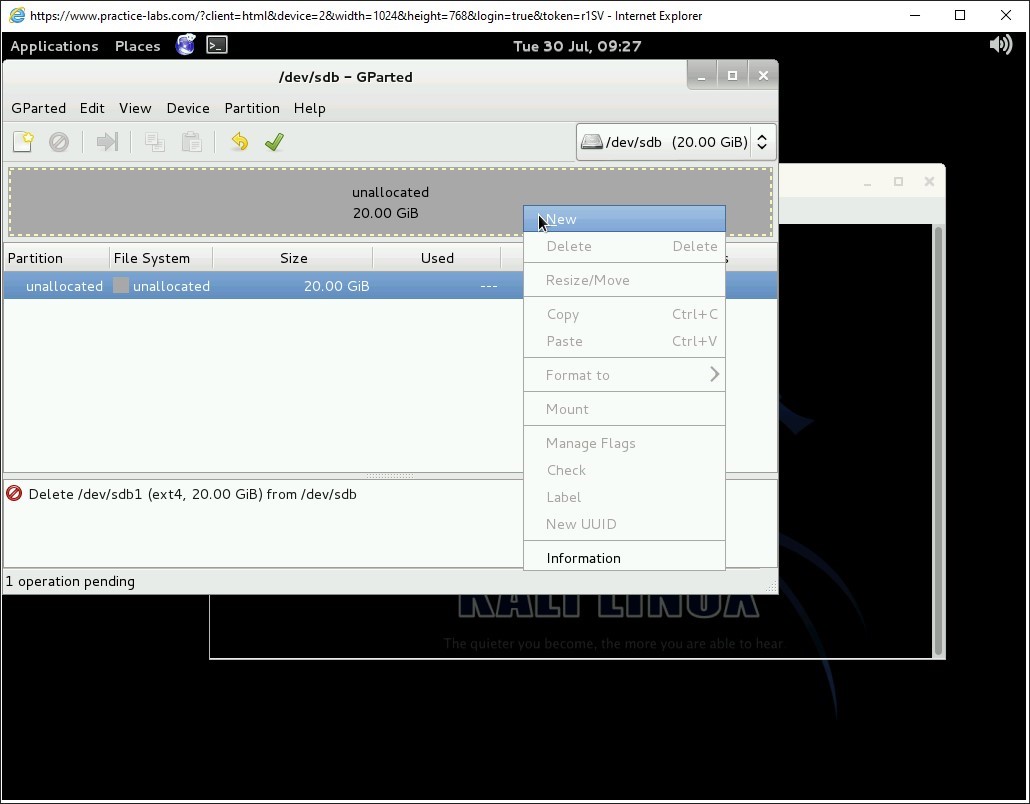Screen dimensions: 1030x804
Task: Click the undo last operation arrow icon
Action: click(x=239, y=142)
